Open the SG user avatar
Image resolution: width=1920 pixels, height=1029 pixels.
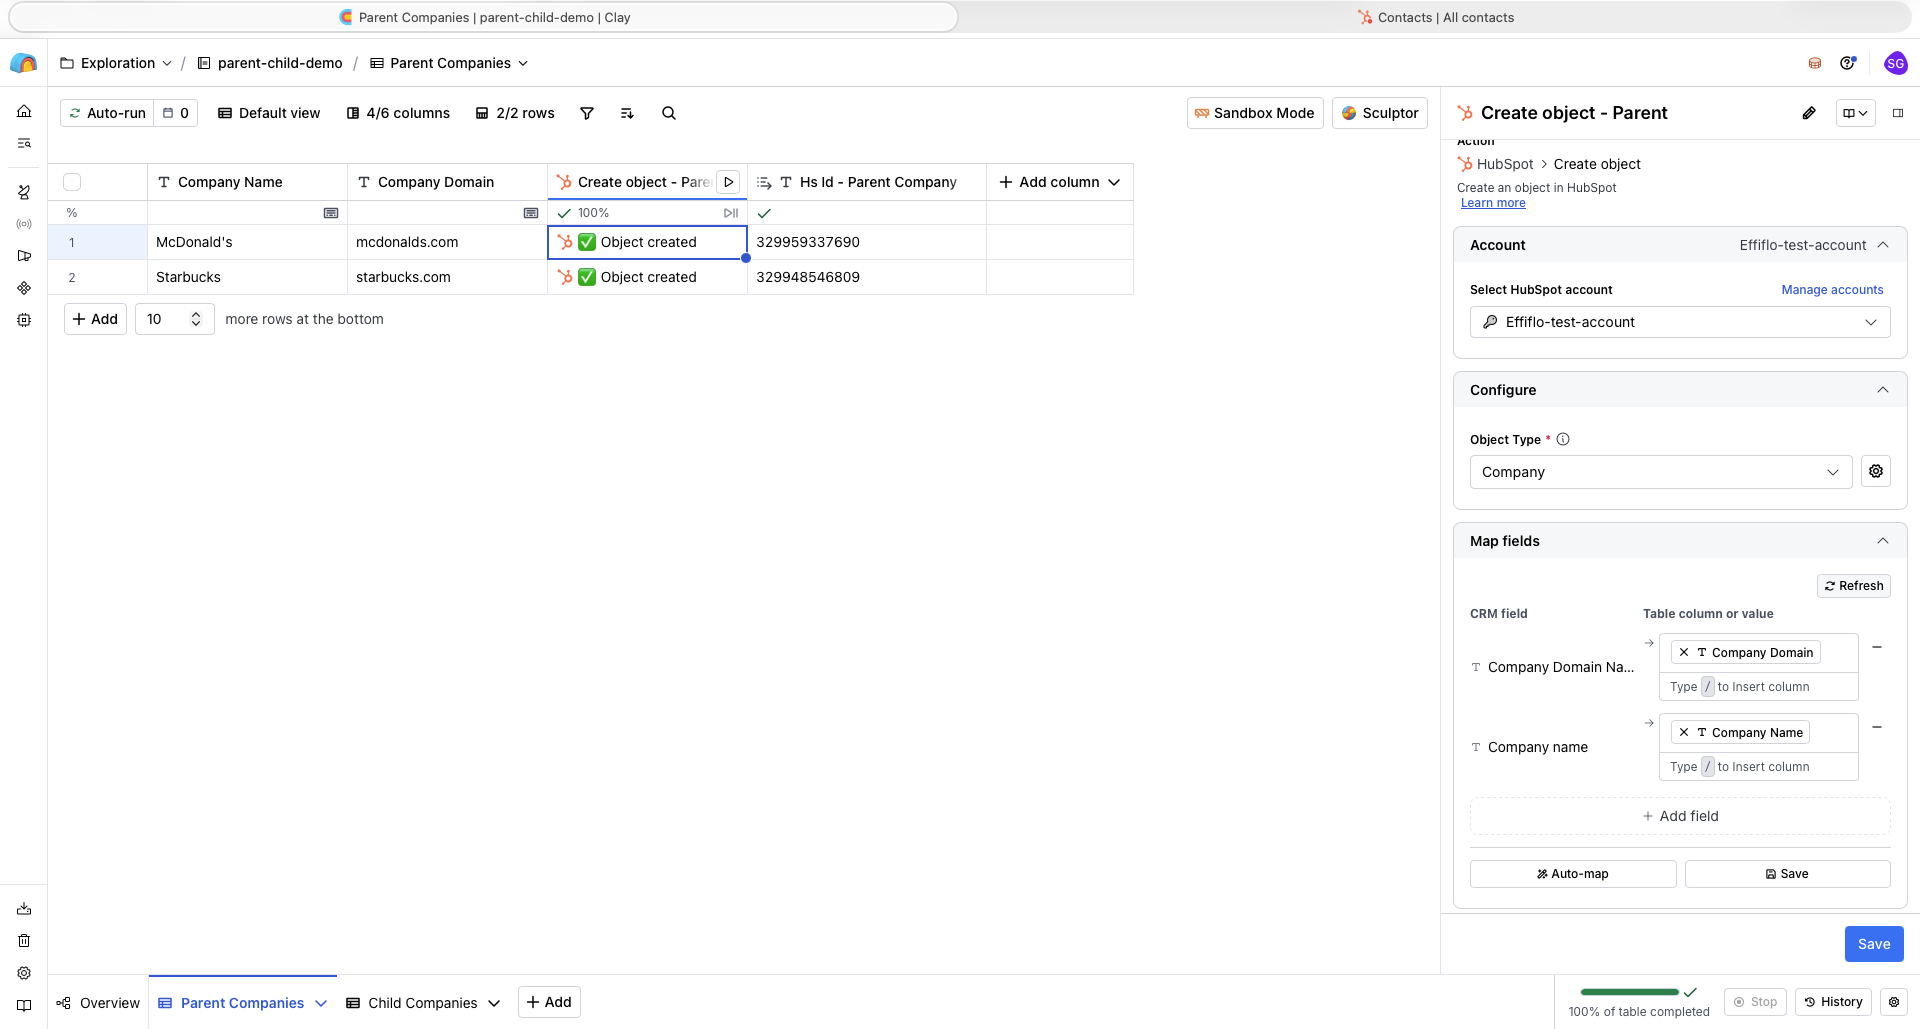[x=1895, y=63]
